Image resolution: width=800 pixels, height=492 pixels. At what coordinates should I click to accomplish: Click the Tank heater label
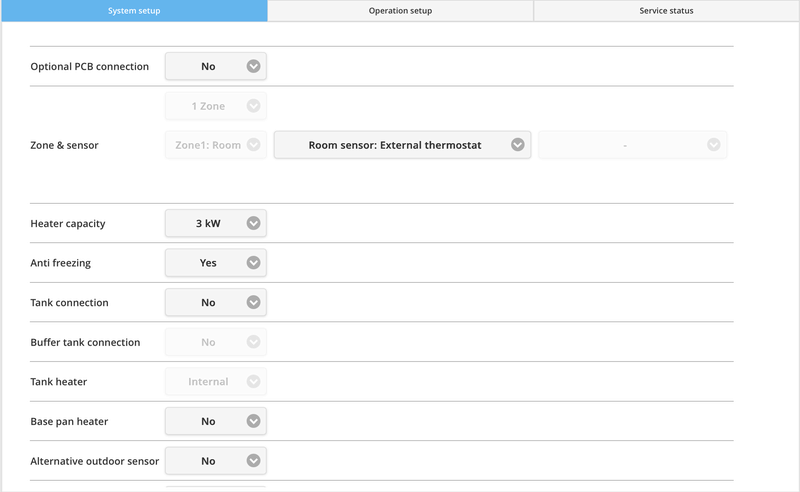tap(59, 382)
